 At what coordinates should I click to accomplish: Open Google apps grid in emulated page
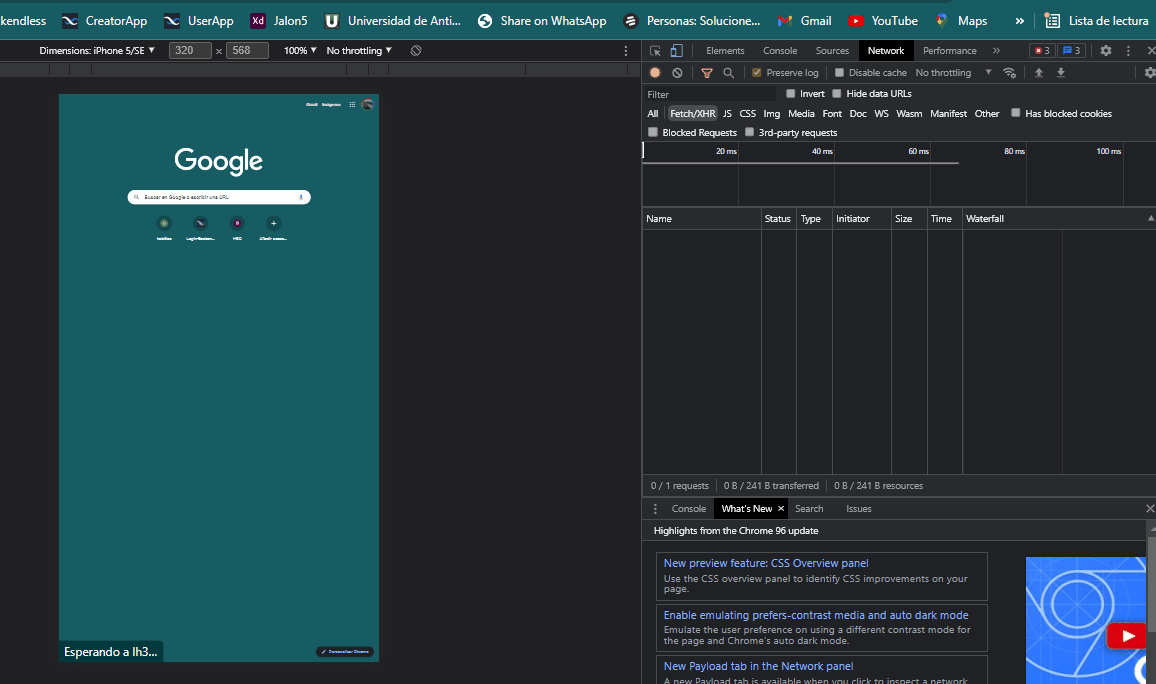(352, 105)
